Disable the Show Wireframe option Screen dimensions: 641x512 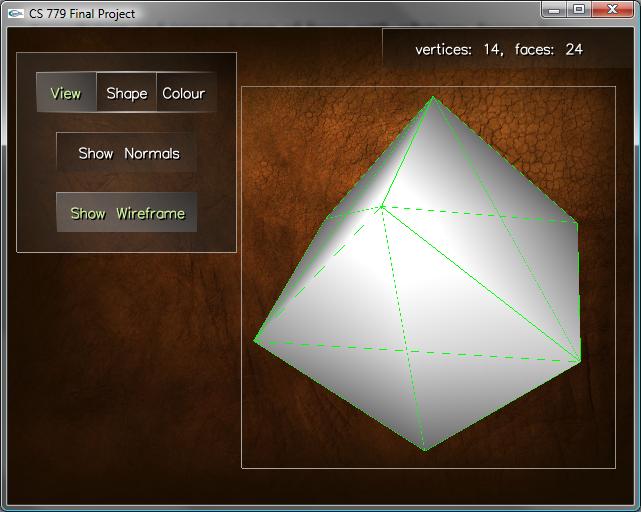[x=127, y=213]
